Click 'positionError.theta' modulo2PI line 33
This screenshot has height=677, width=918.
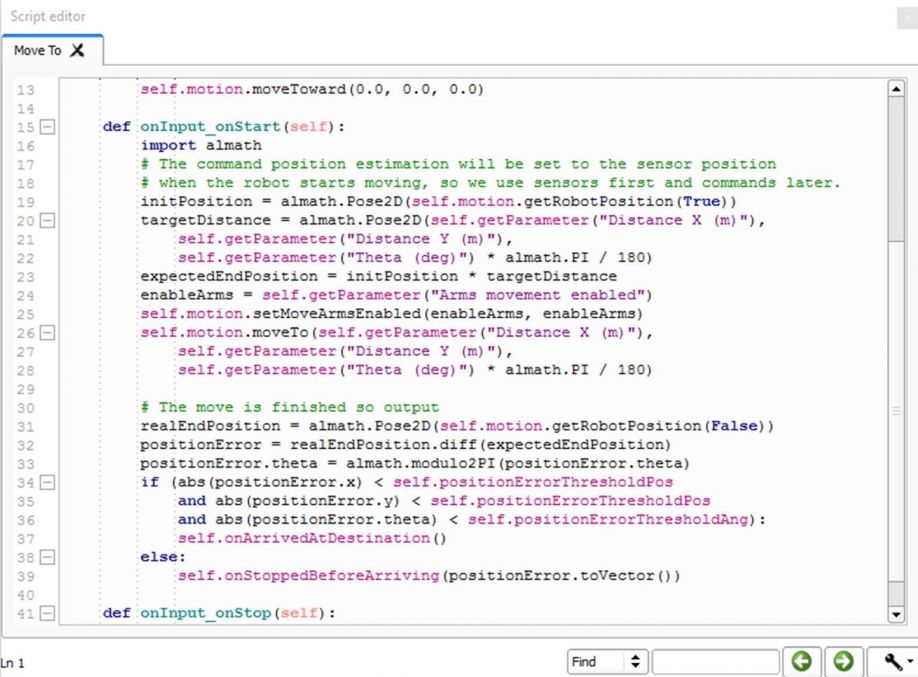[x=415, y=463]
